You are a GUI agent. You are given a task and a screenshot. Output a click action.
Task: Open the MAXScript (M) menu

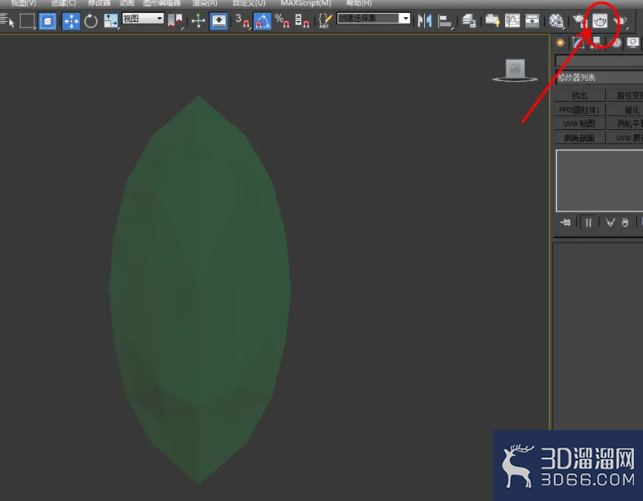(306, 3)
